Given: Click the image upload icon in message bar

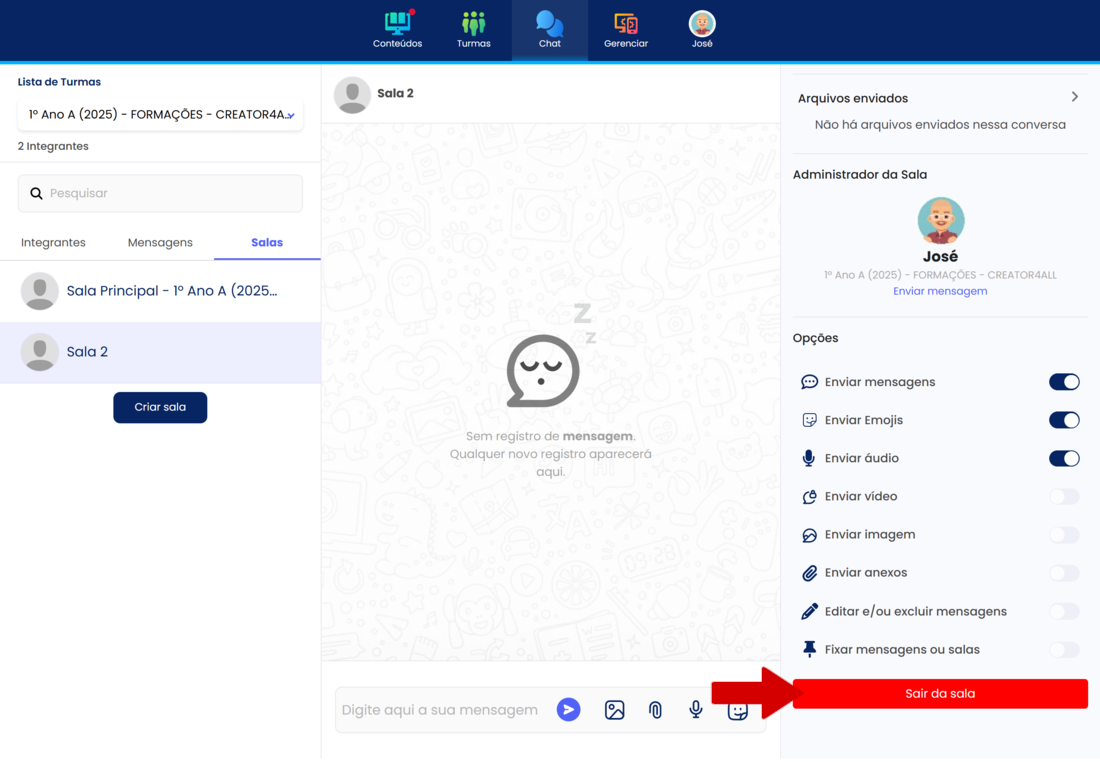Looking at the screenshot, I should click(614, 709).
